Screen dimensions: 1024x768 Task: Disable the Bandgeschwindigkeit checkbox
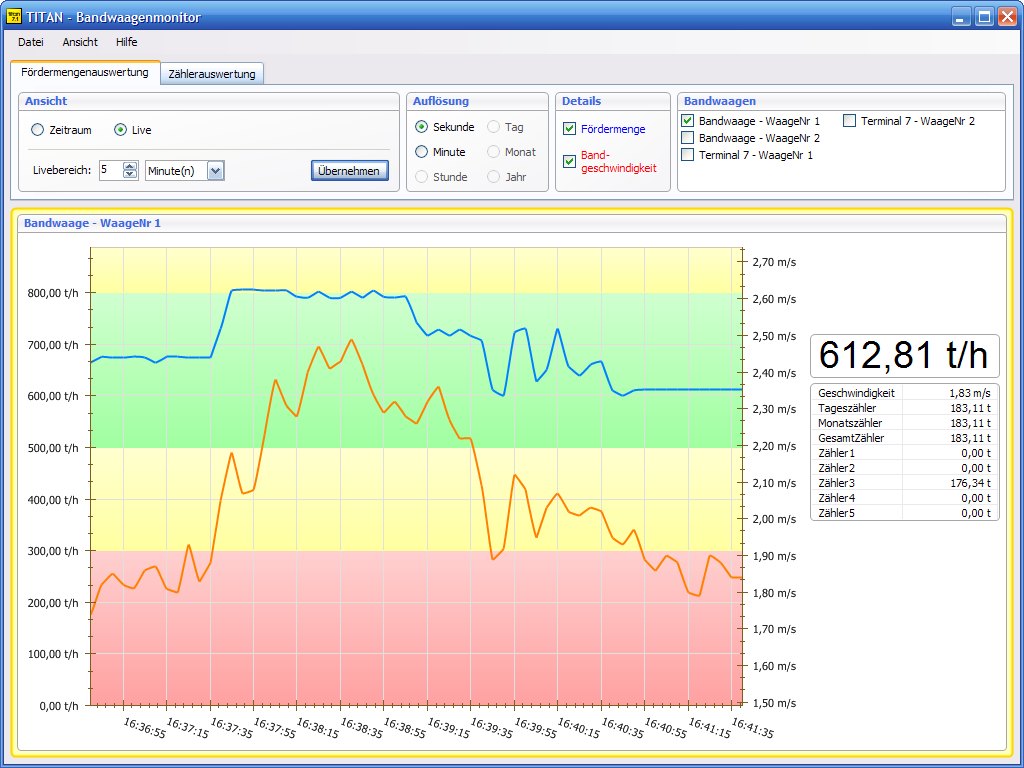[x=570, y=161]
